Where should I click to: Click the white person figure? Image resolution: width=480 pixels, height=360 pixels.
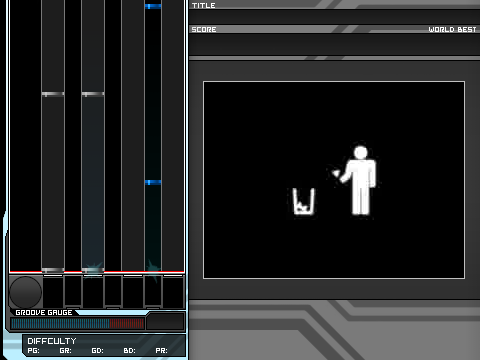point(360,180)
